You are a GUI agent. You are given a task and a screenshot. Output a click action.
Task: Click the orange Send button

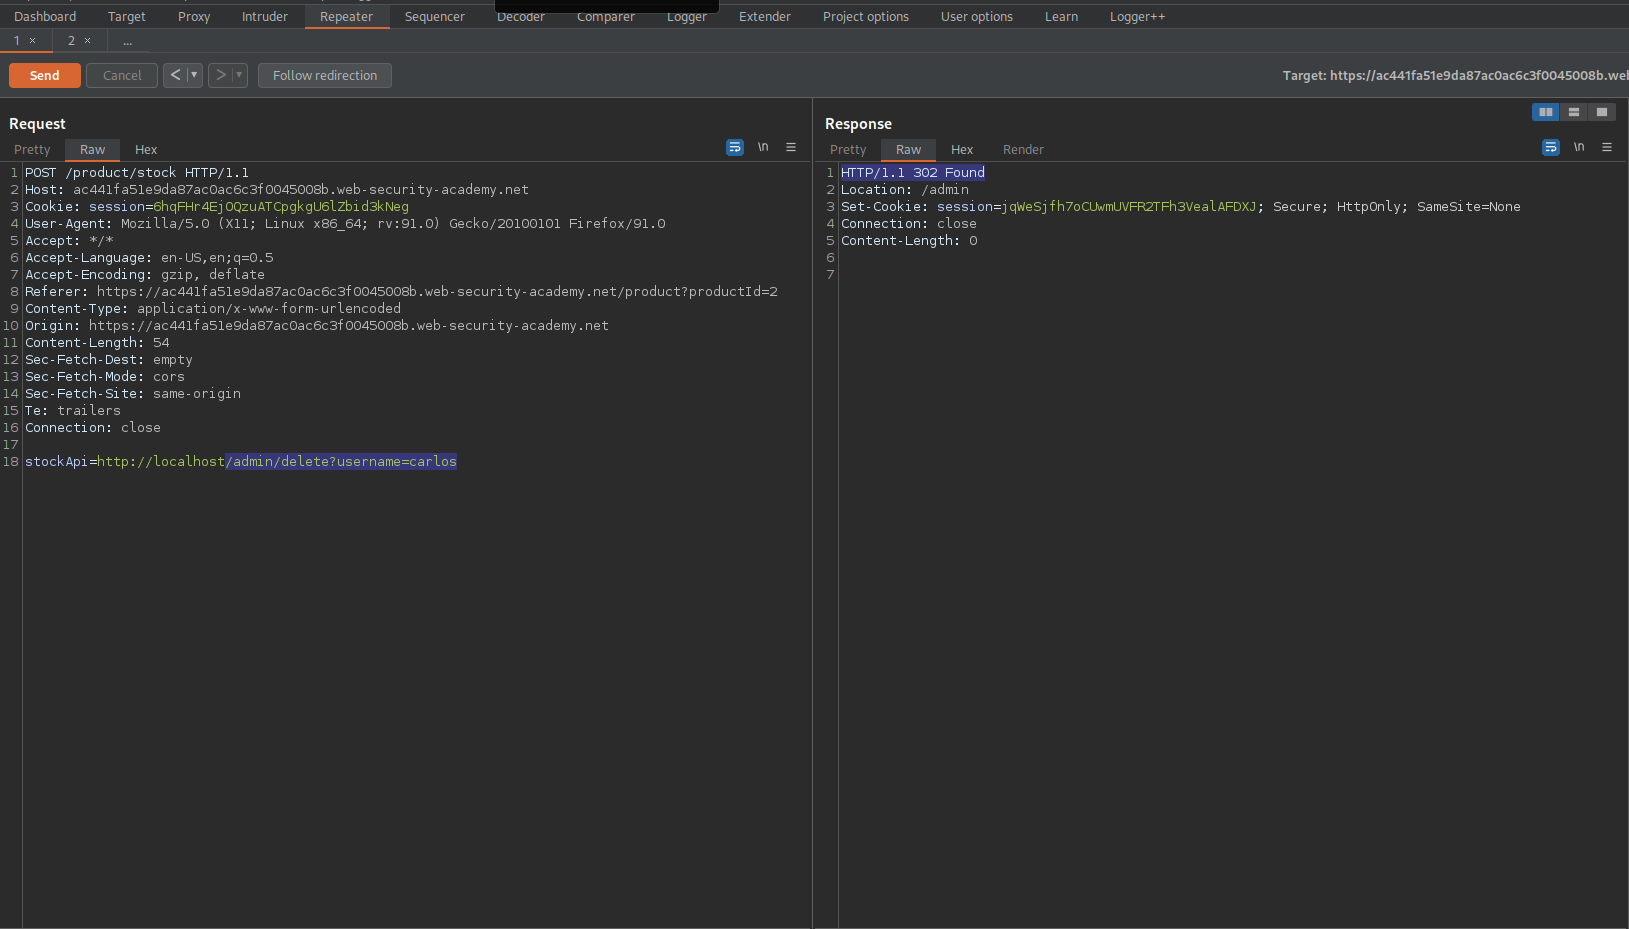pos(44,75)
